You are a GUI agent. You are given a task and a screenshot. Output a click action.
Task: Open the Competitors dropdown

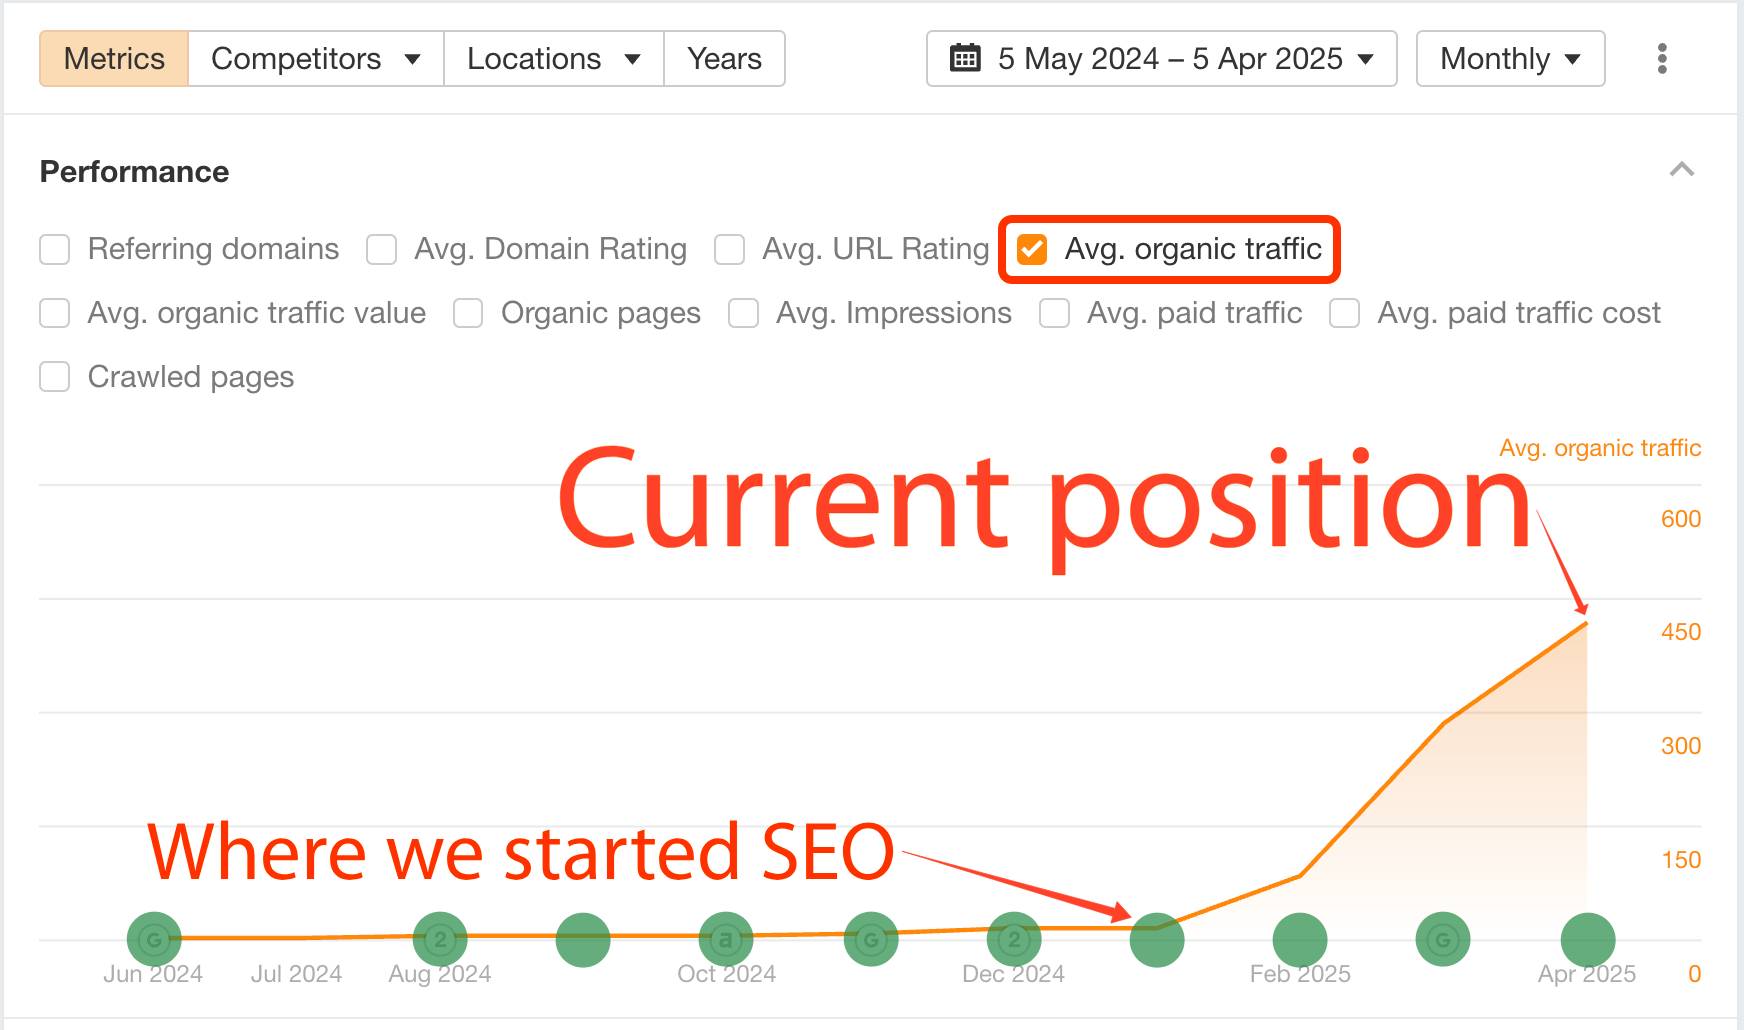tap(315, 59)
